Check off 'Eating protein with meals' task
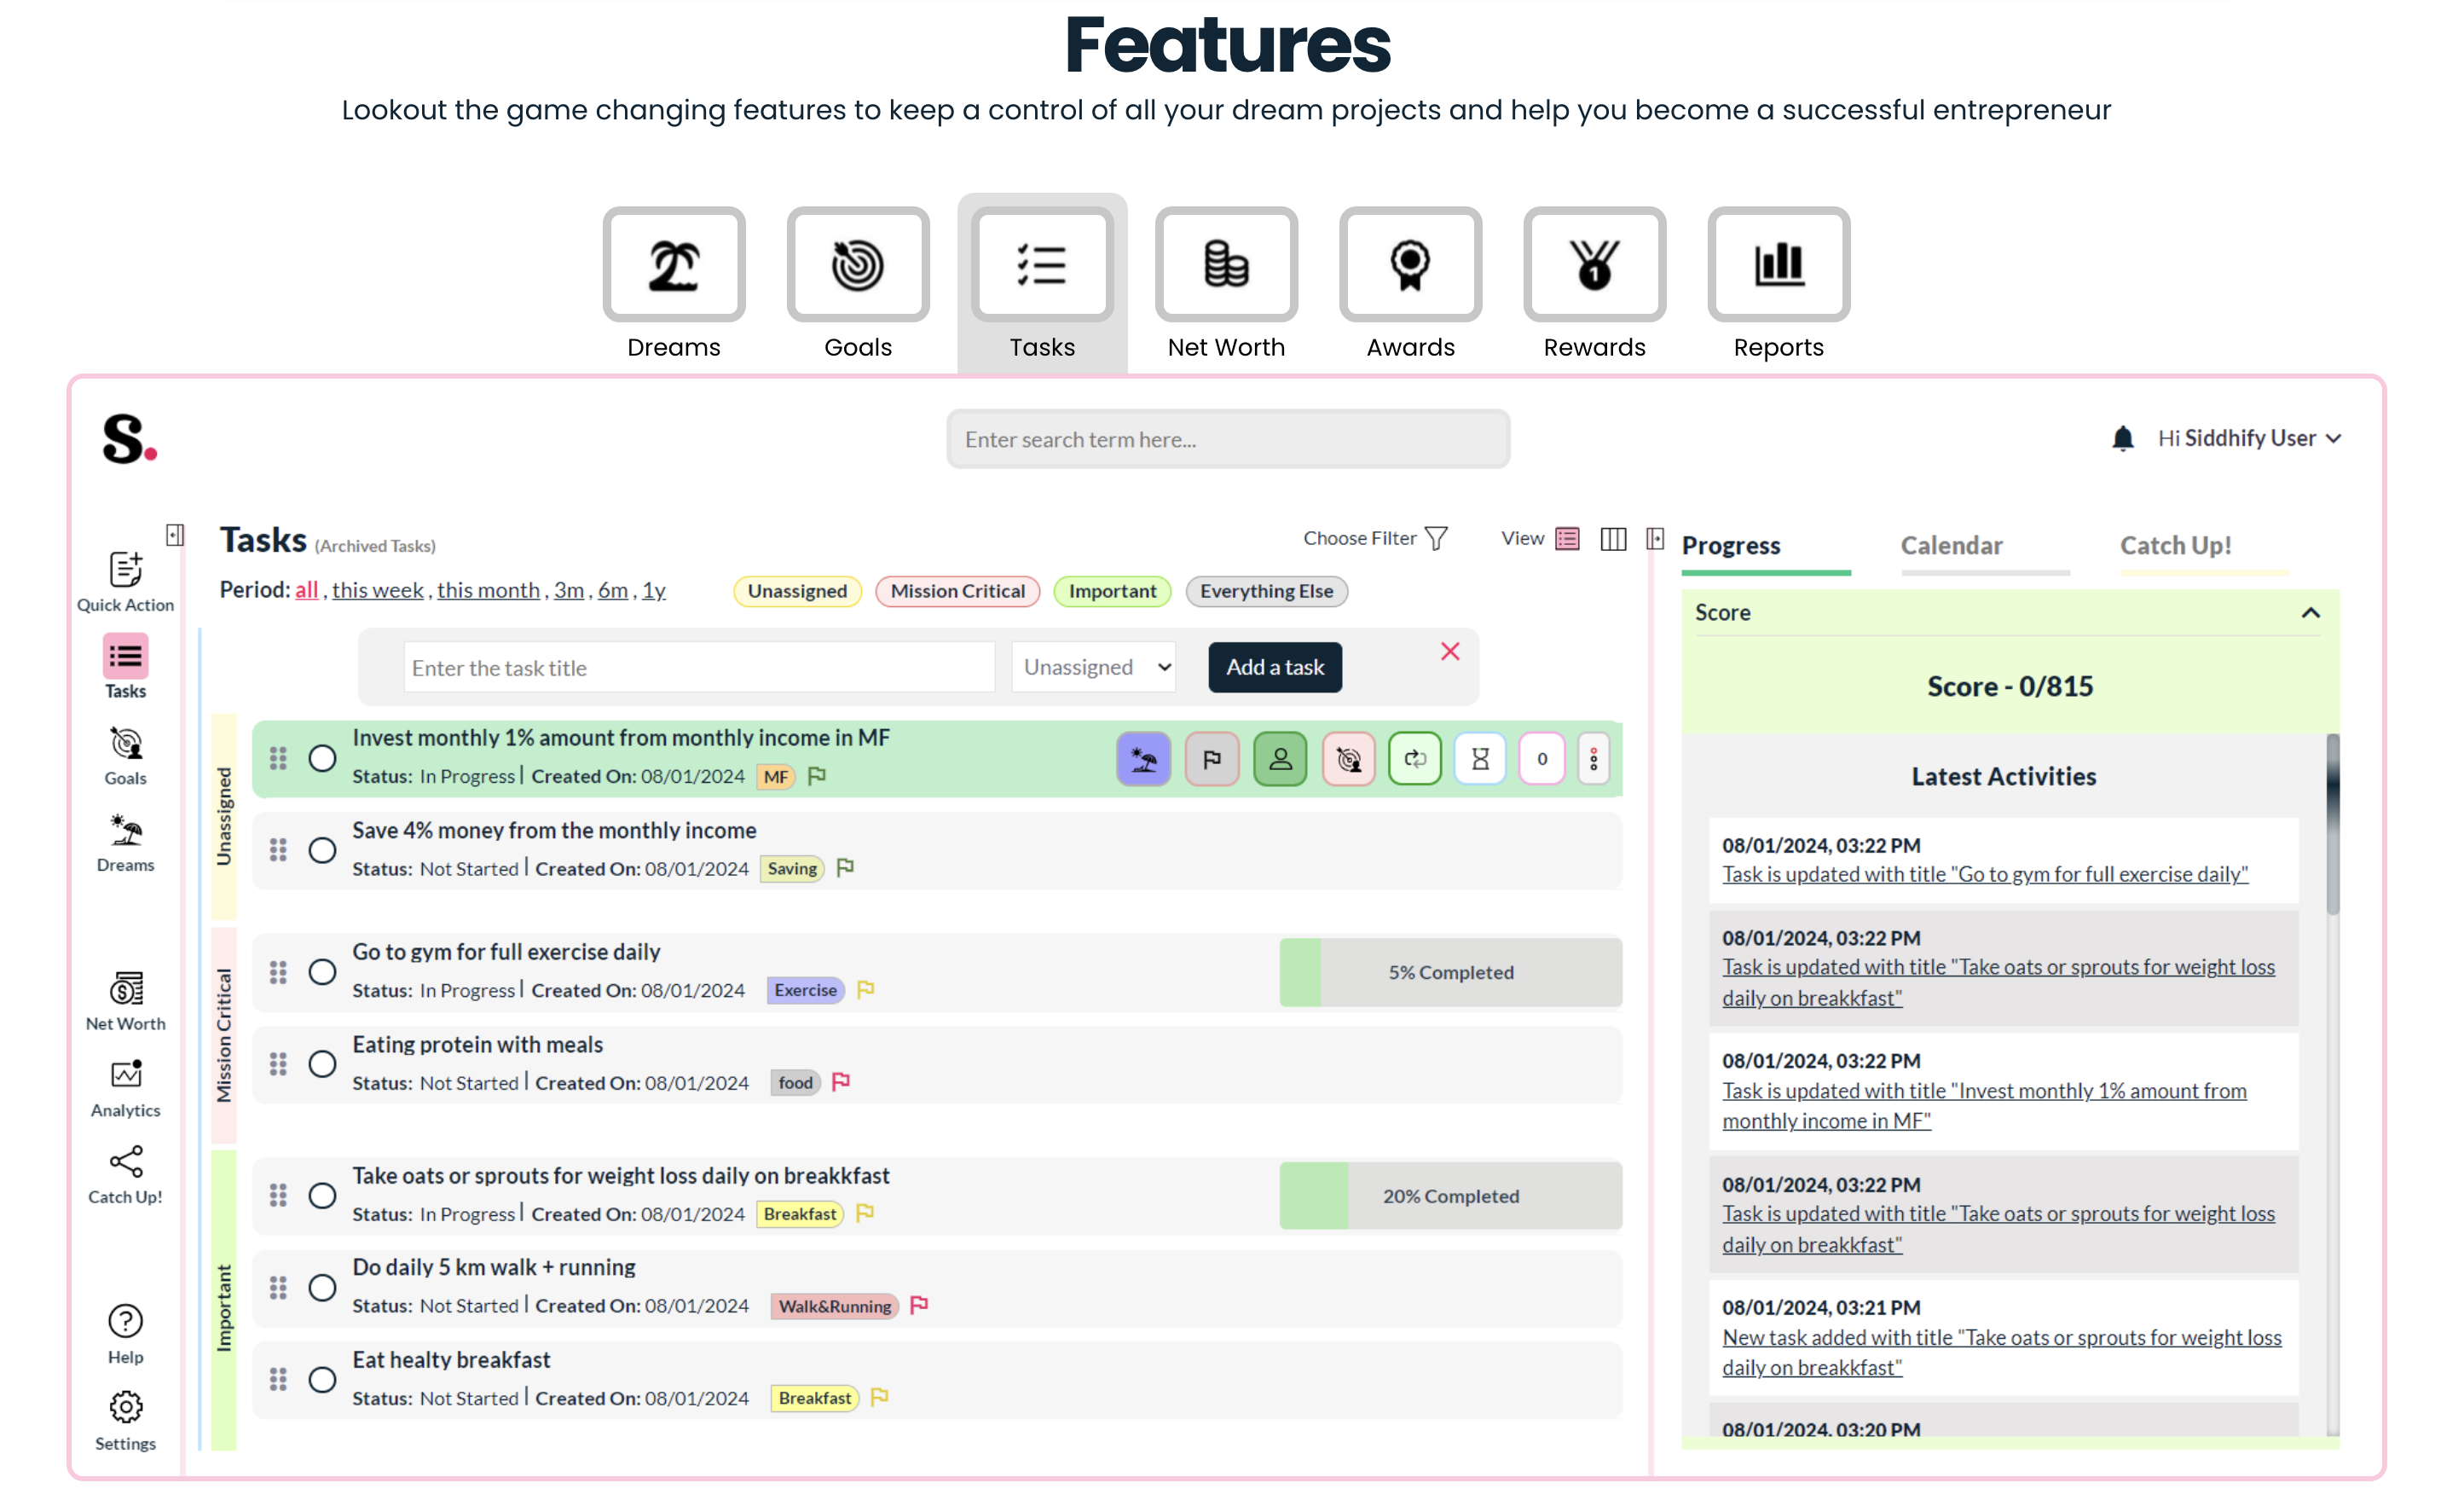2464x1506 pixels. coord(322,1064)
